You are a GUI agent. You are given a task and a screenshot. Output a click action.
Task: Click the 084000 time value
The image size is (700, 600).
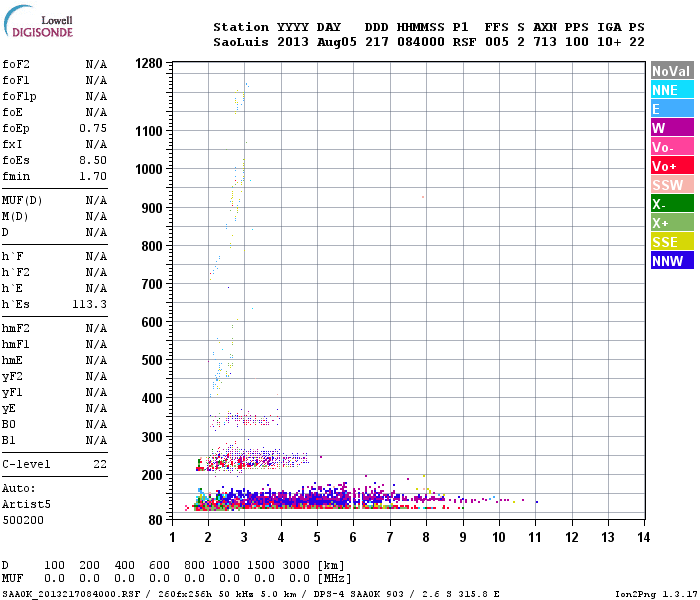click(421, 42)
